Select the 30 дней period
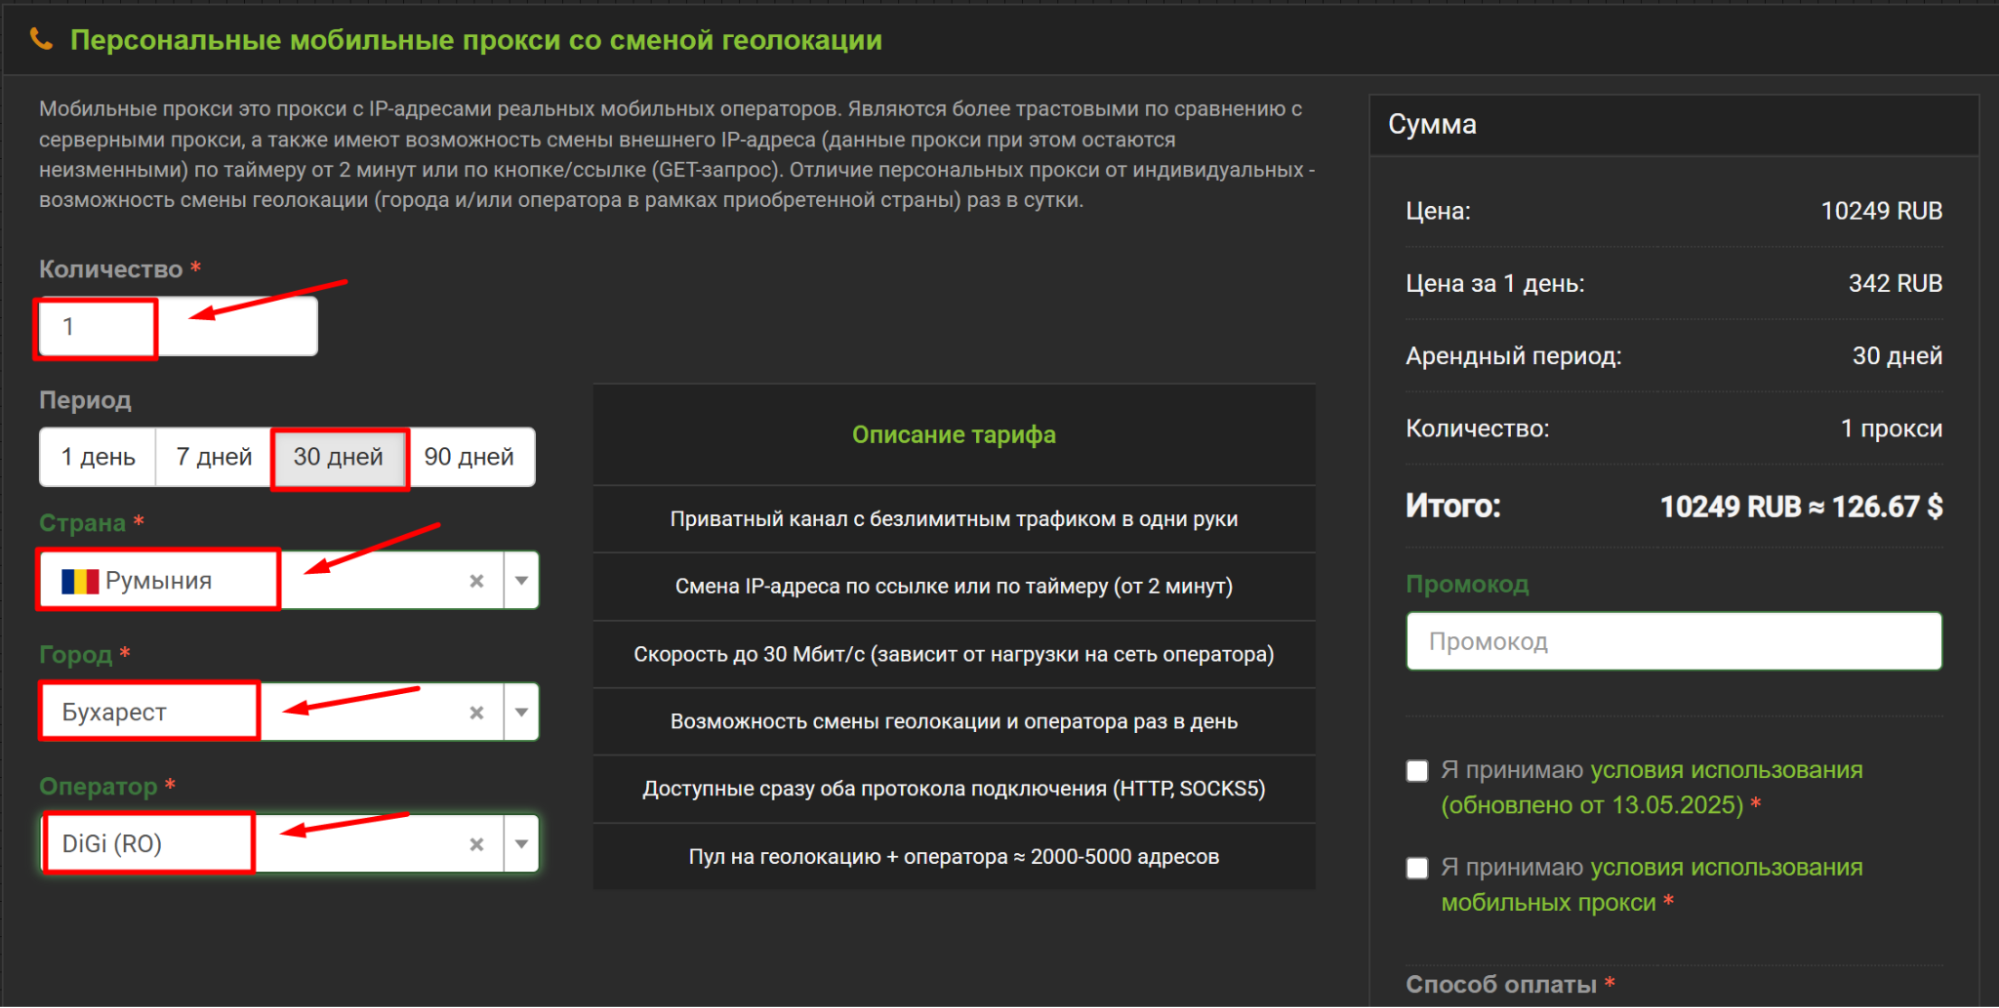 coord(338,457)
